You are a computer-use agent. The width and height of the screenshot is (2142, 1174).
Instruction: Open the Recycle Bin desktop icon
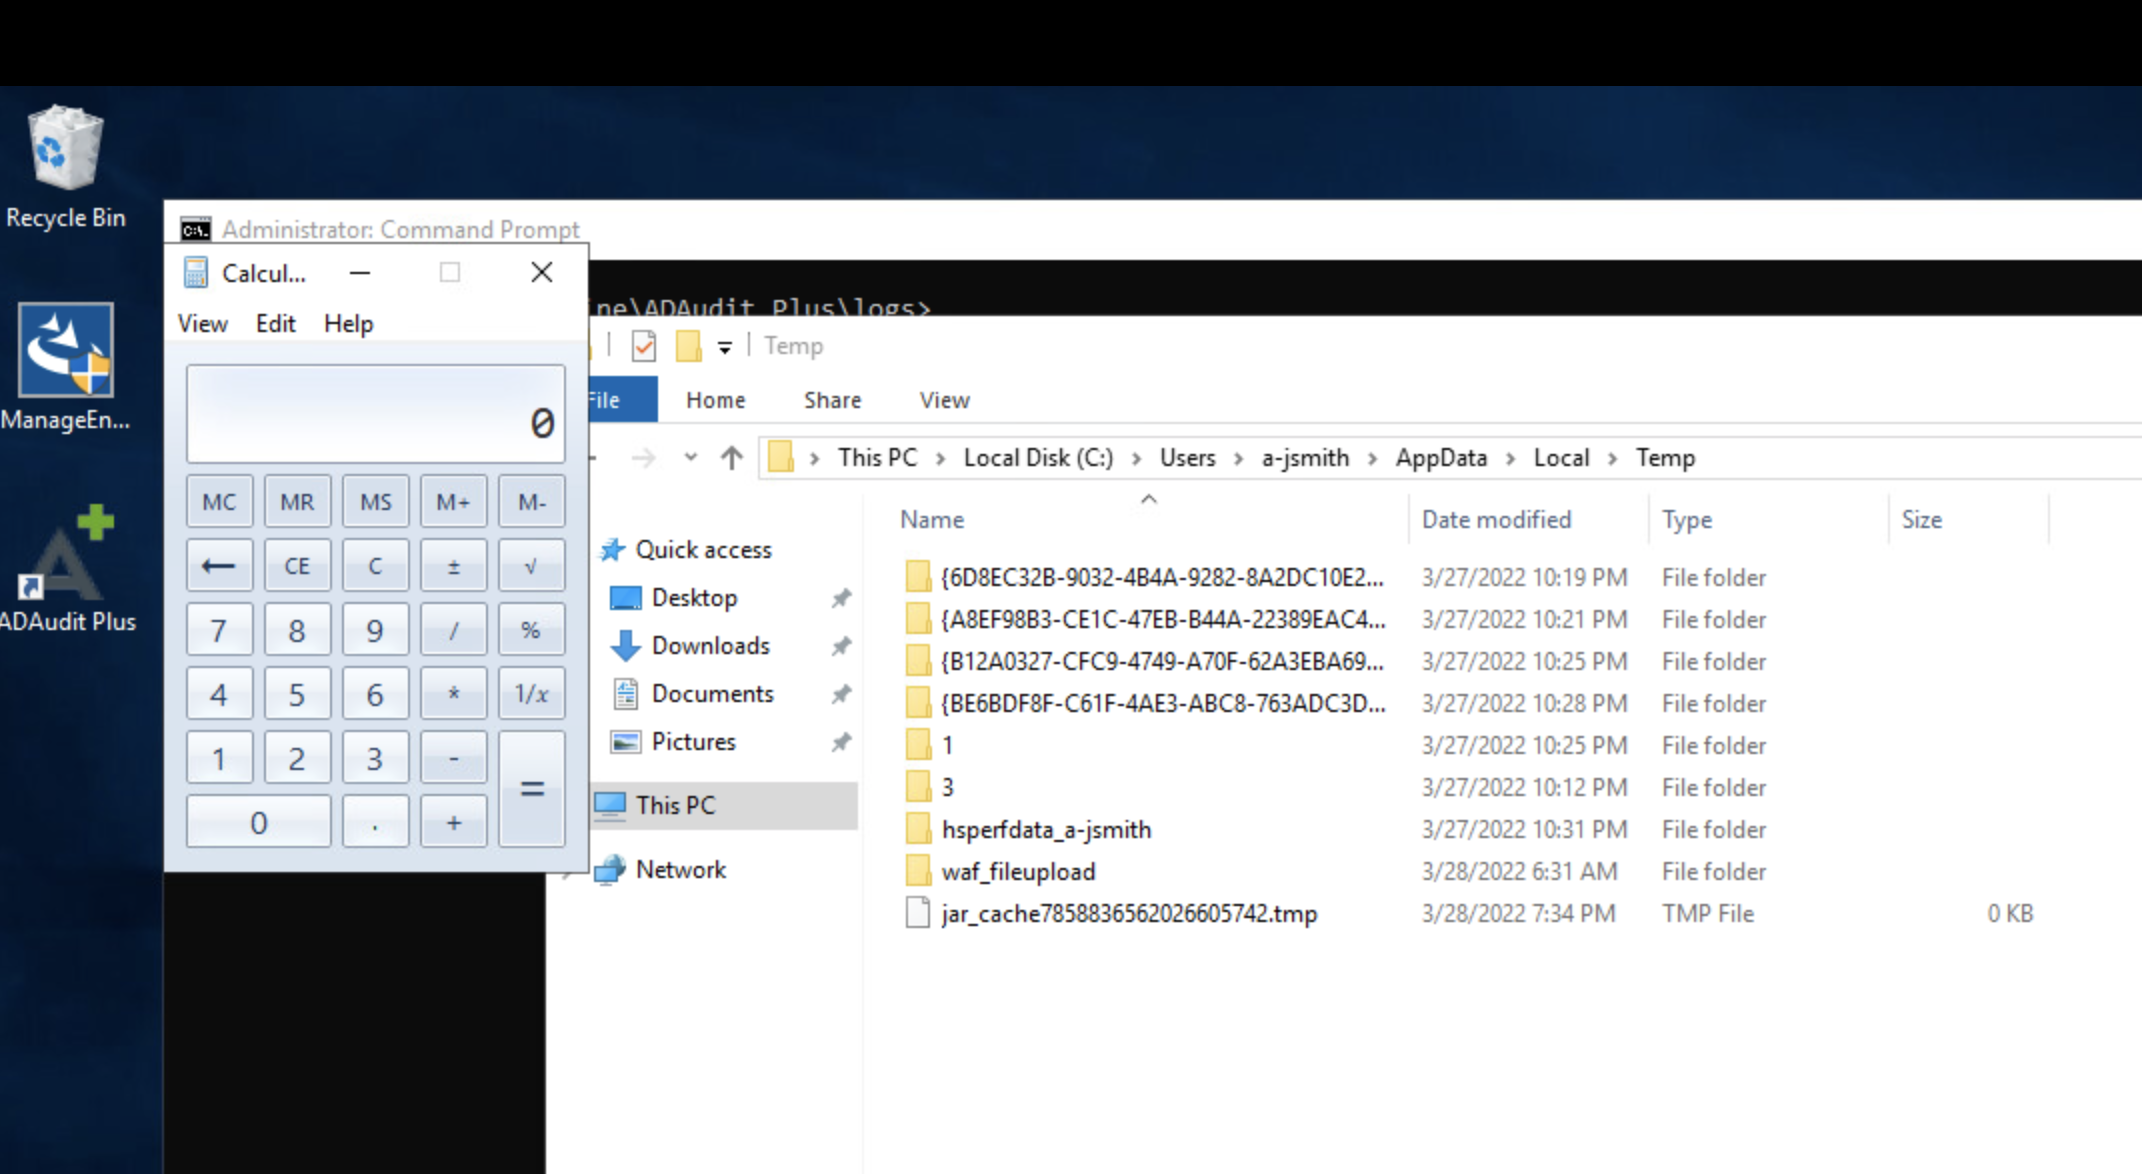coord(66,167)
